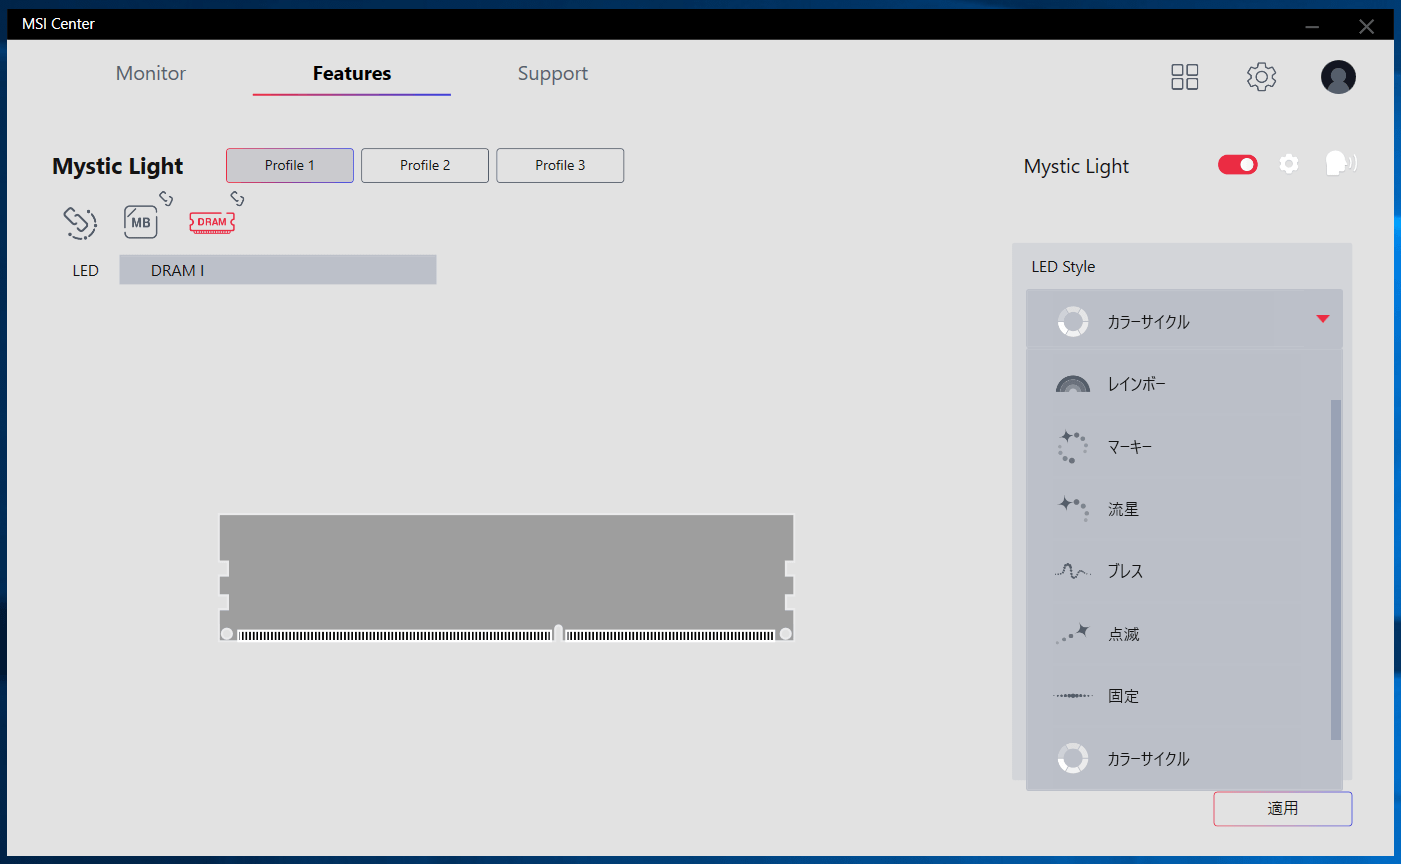Click the 固定 dotted line icon

1072,696
